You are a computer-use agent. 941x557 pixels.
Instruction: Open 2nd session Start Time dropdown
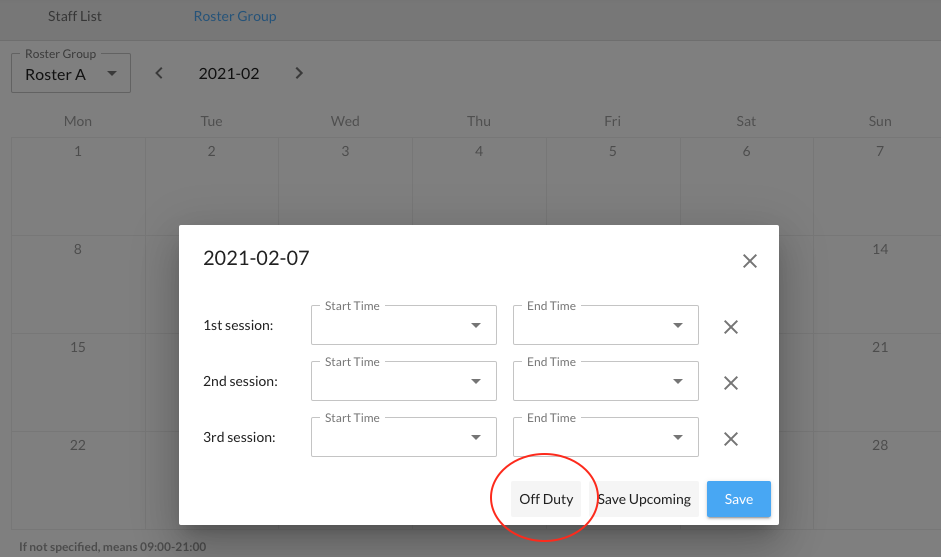(x=403, y=382)
